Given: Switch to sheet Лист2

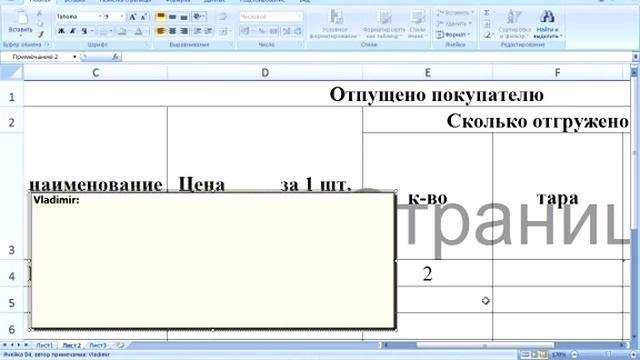Looking at the screenshot, I should (x=71, y=345).
